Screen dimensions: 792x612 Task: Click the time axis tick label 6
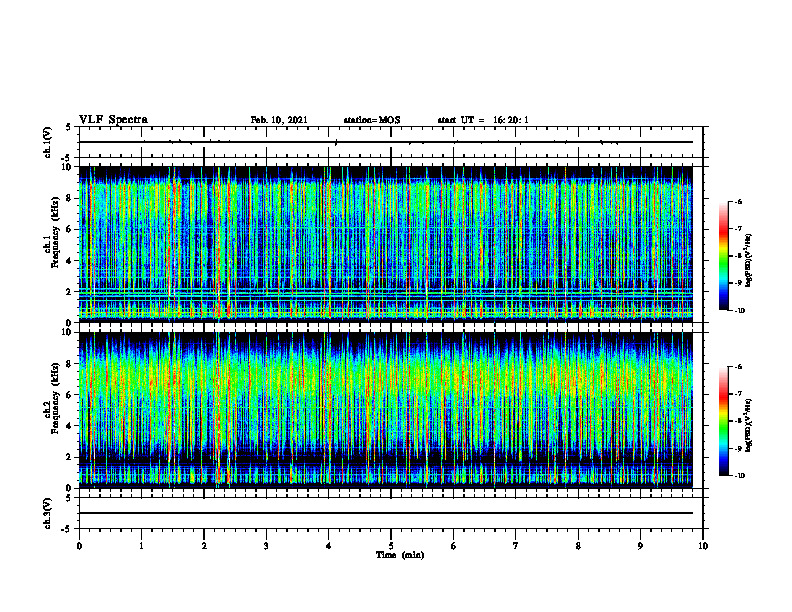click(x=454, y=546)
